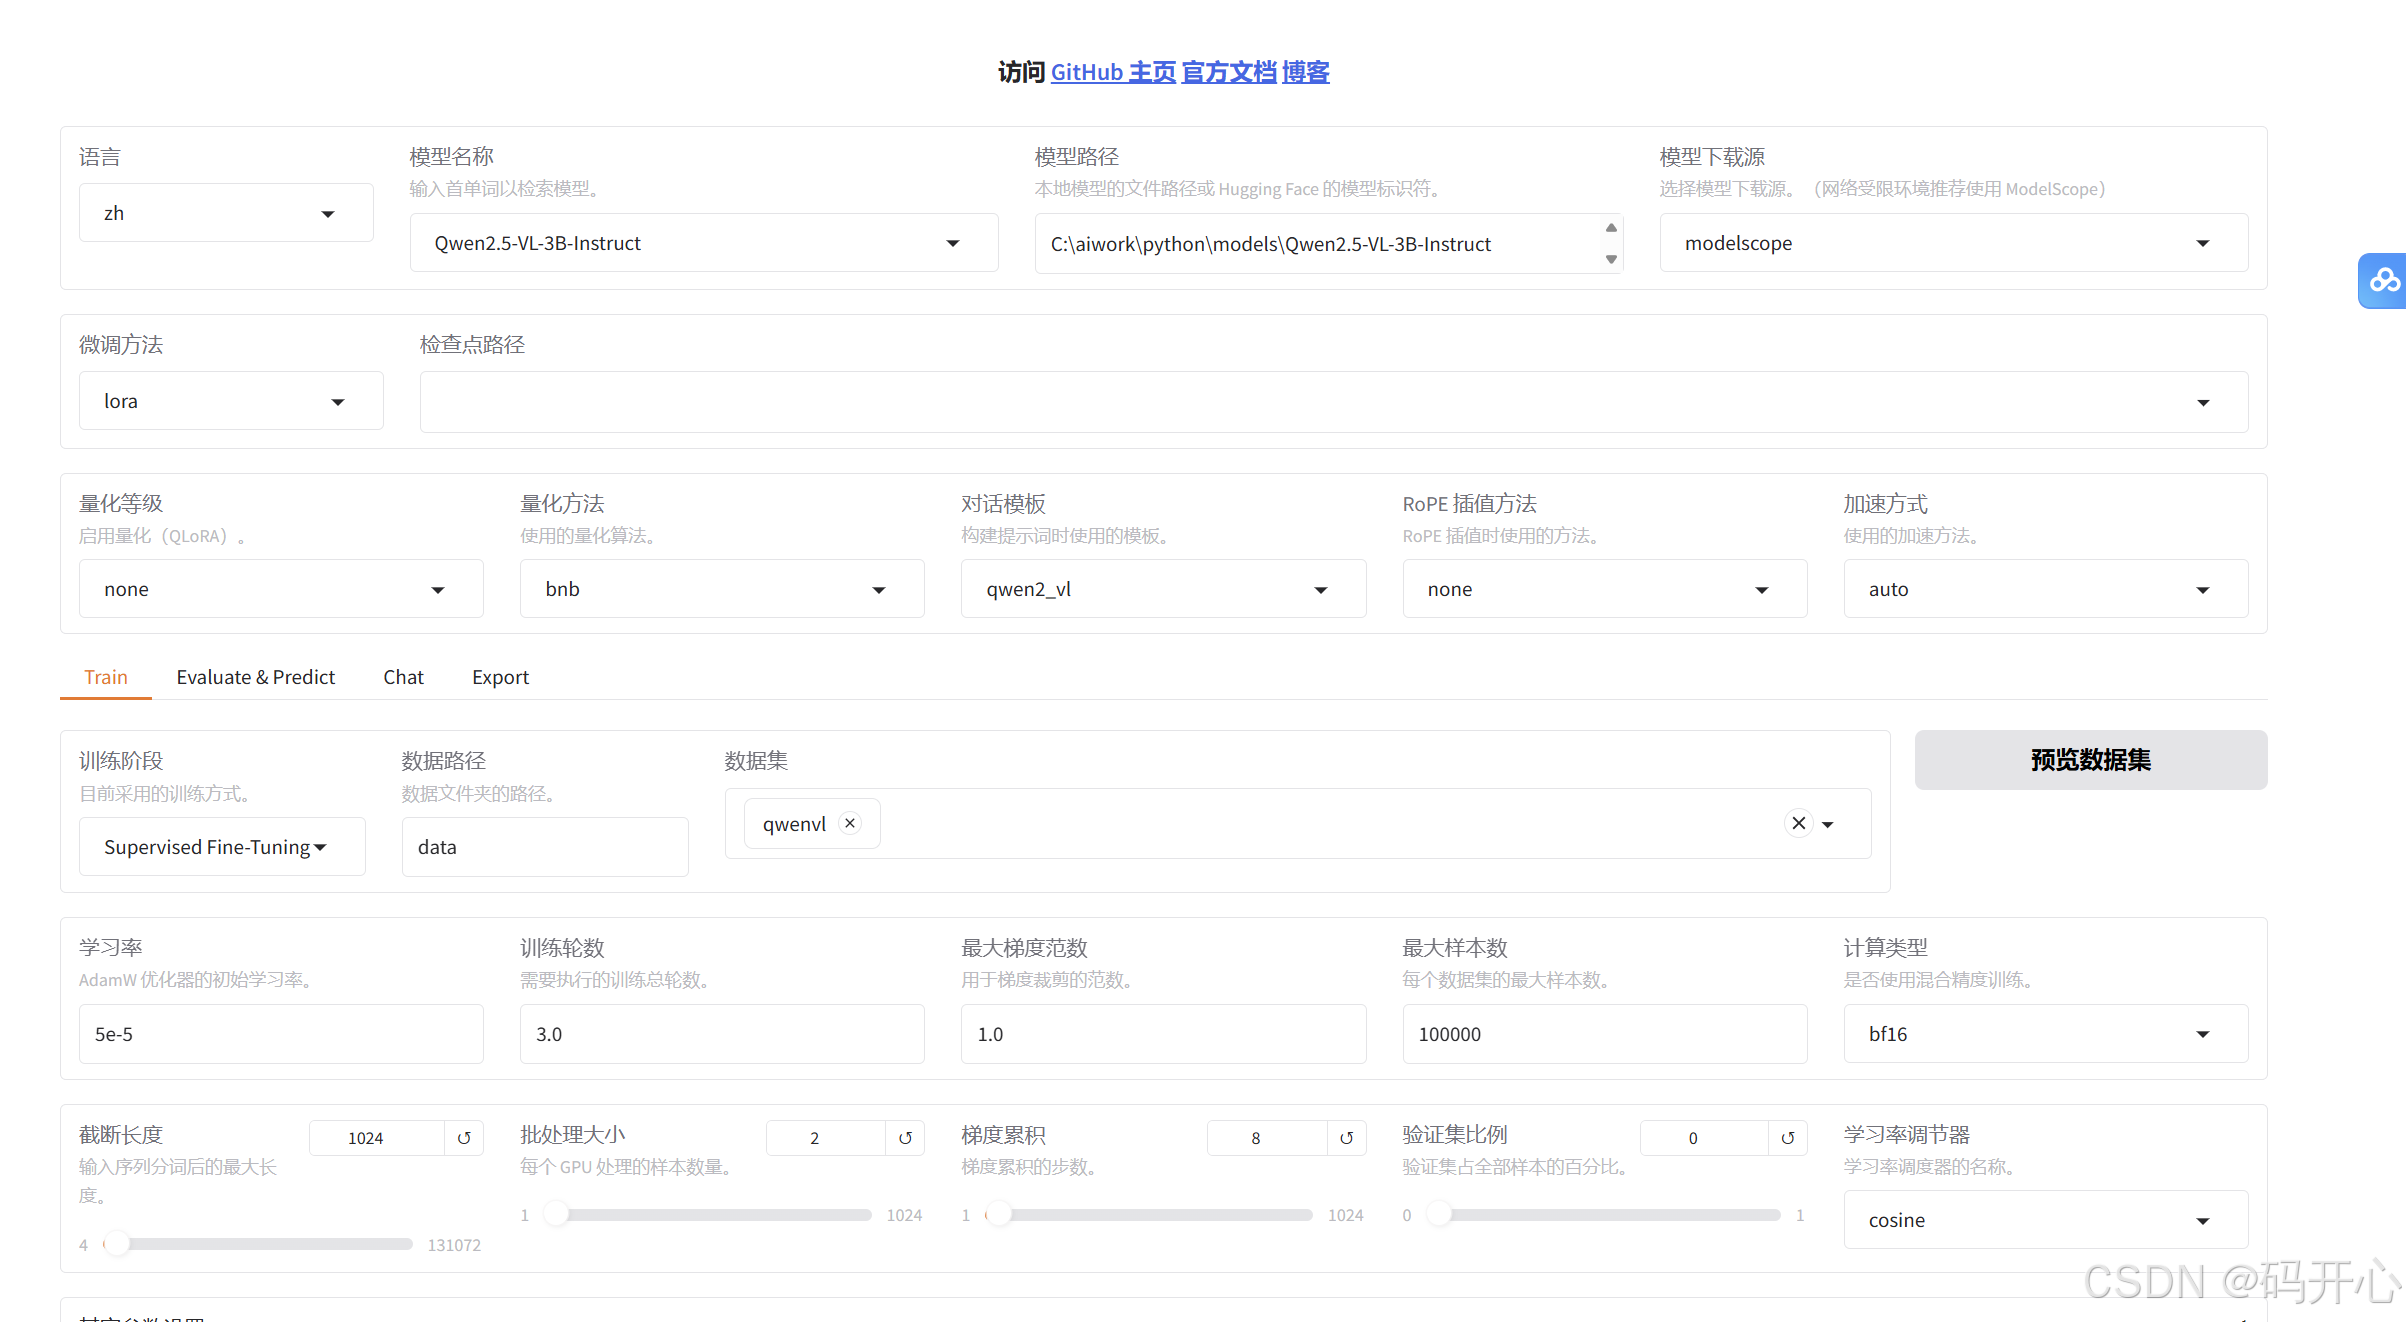Reset the 梯度累积 value via its reset icon
This screenshot has width=2406, height=1322.
1346,1138
